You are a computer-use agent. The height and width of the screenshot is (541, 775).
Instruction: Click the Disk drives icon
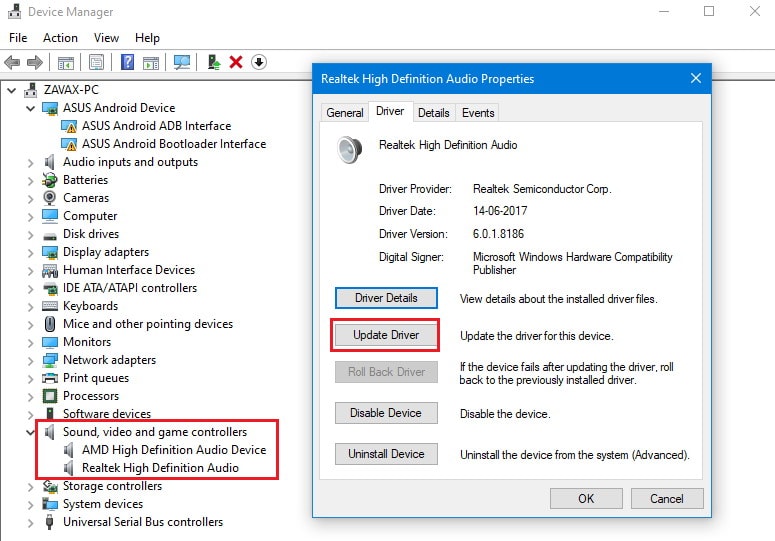click(50, 235)
